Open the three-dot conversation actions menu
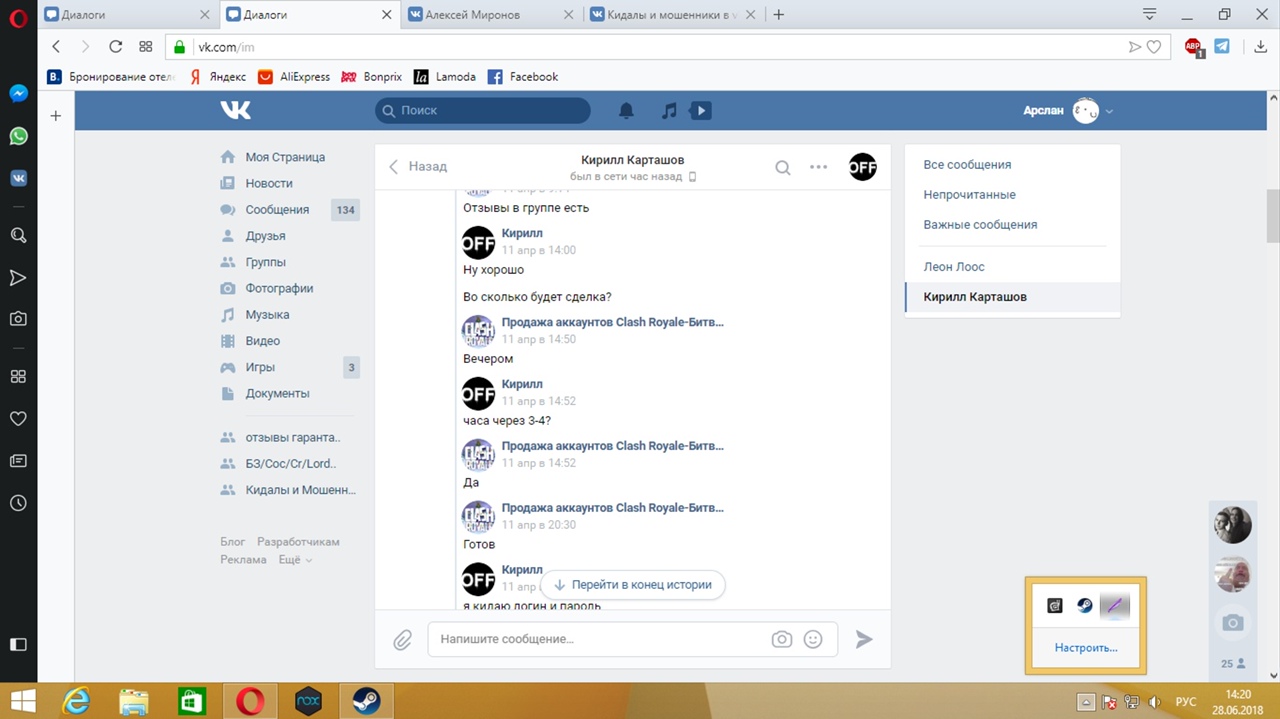Screen dimensions: 1280x719 click(x=818, y=167)
